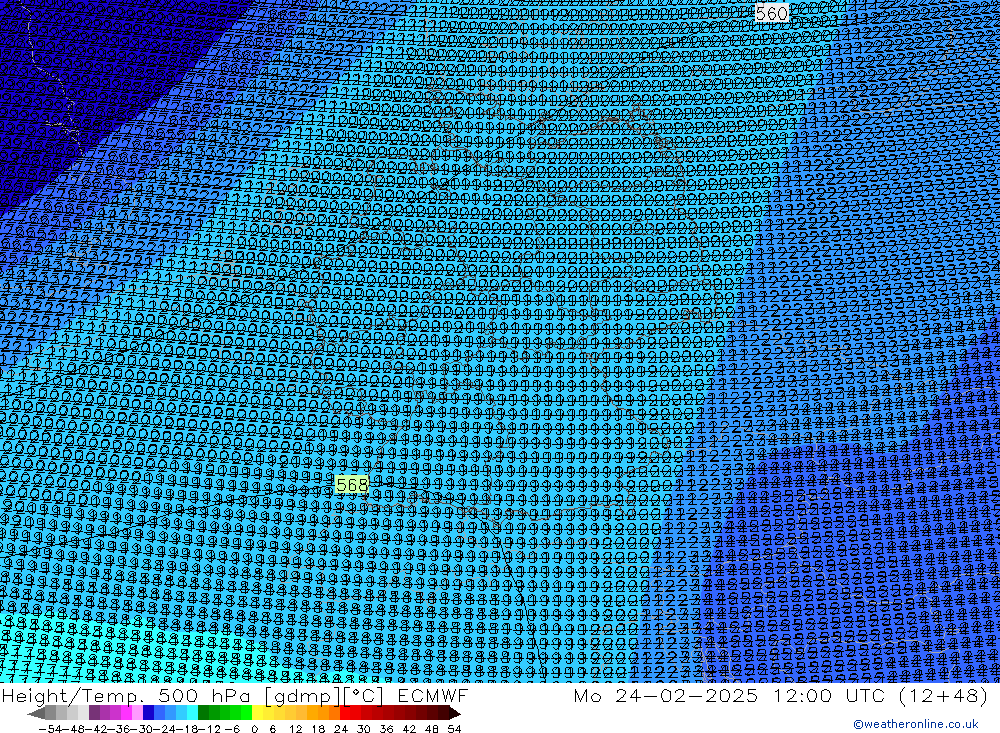
Task: Click the -54 legend scale value
Action: (50, 729)
